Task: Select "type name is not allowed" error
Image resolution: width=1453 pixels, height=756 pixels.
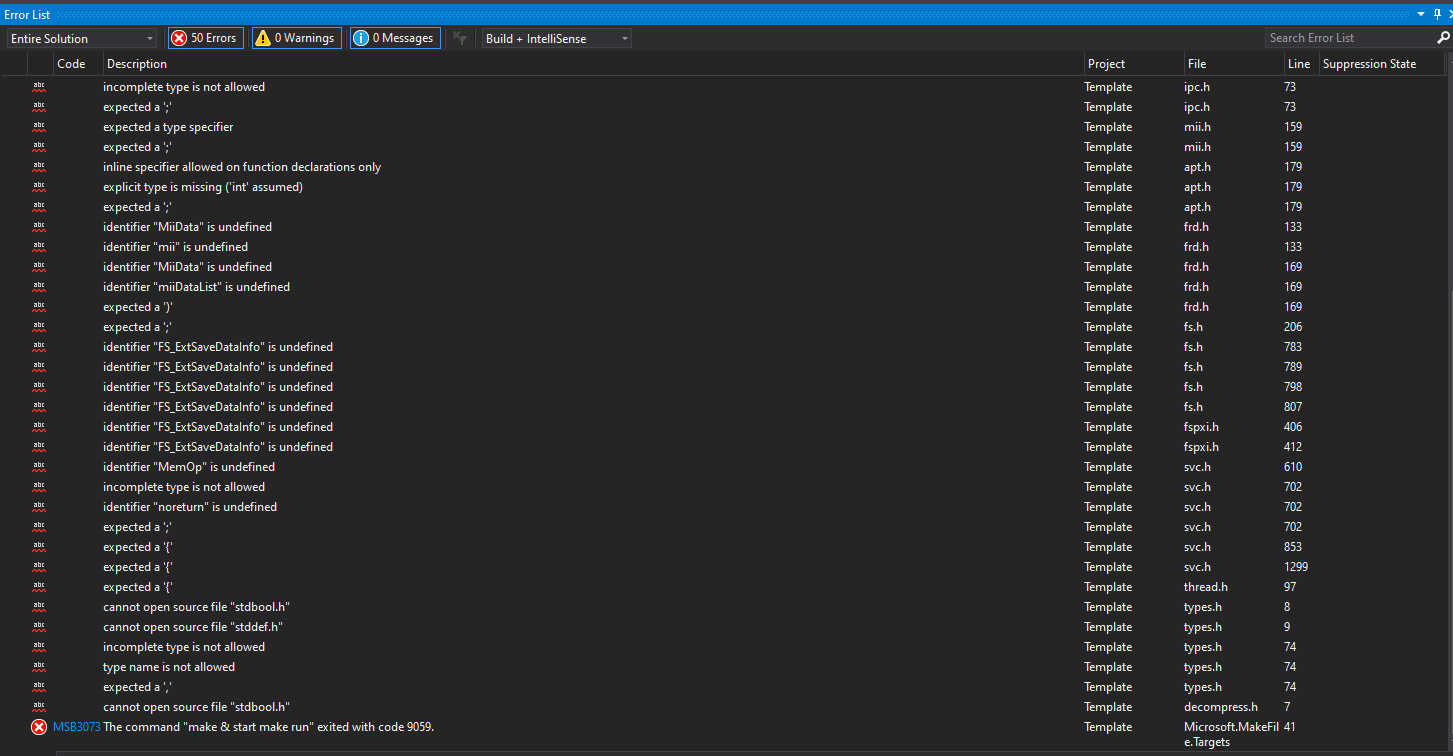Action: 169,667
